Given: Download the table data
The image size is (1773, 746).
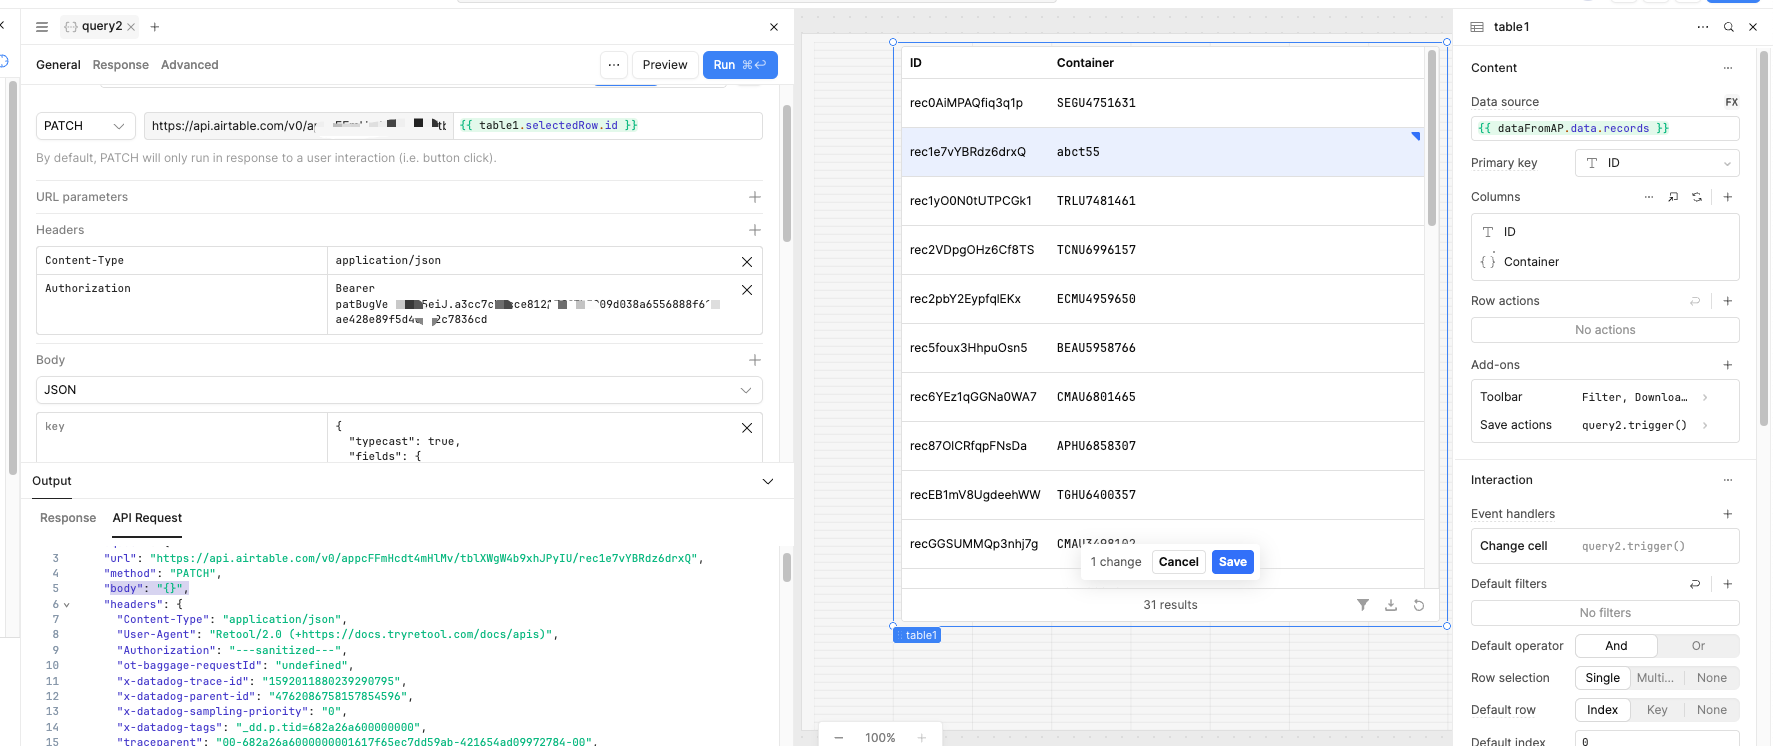Looking at the screenshot, I should (x=1391, y=605).
